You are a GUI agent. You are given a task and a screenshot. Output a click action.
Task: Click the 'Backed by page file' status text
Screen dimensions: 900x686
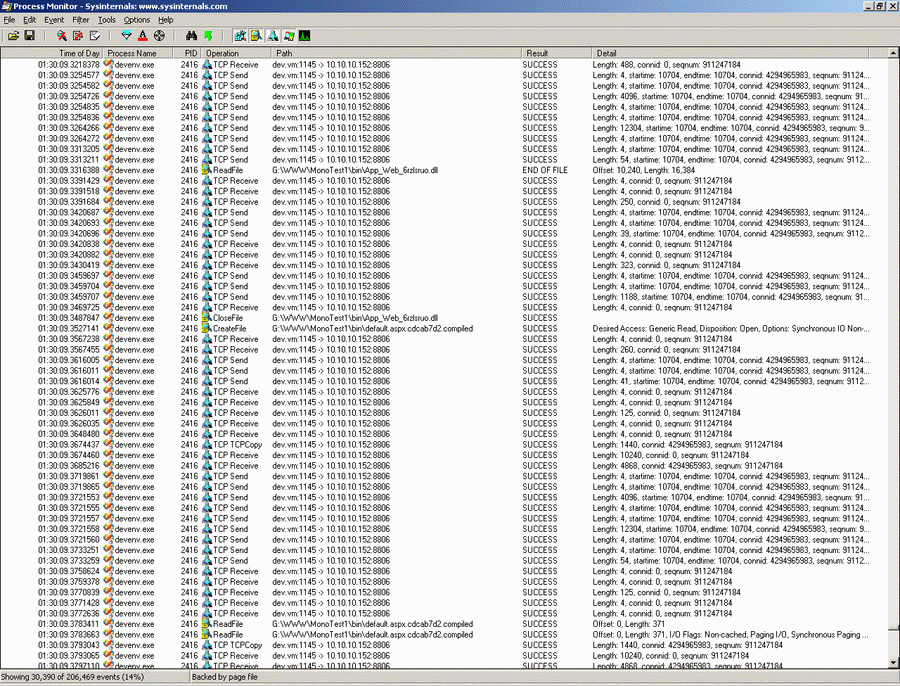click(224, 677)
